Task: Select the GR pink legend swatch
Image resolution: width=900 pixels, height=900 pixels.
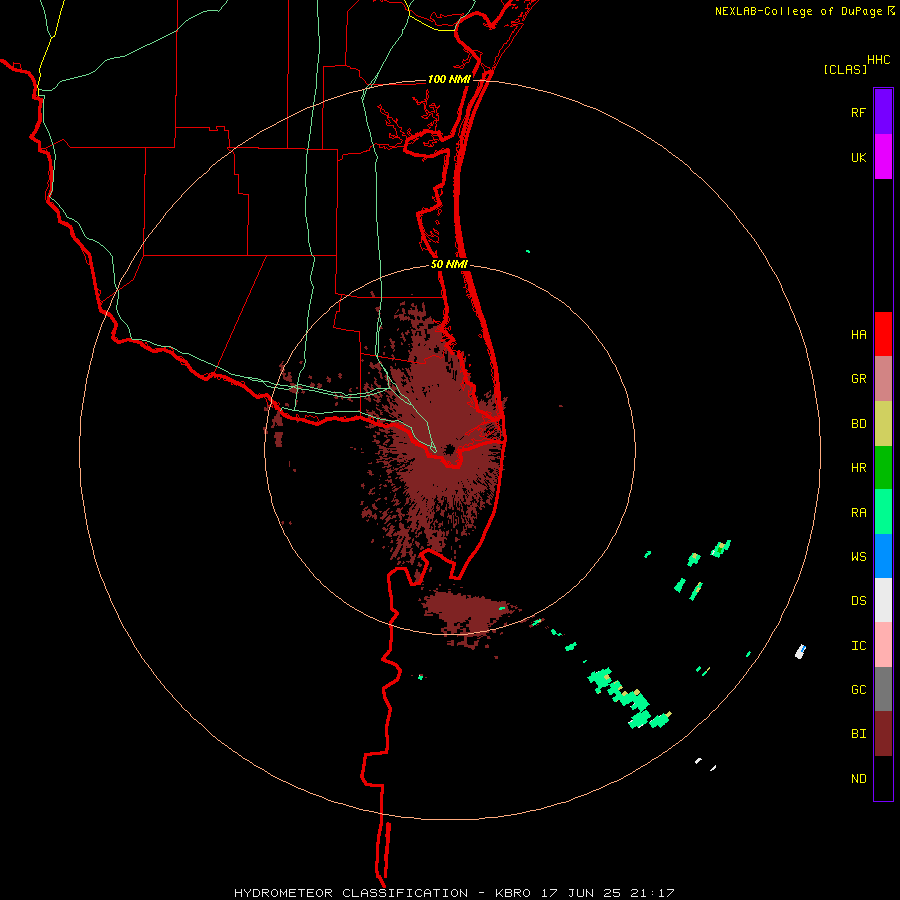Action: click(x=883, y=379)
